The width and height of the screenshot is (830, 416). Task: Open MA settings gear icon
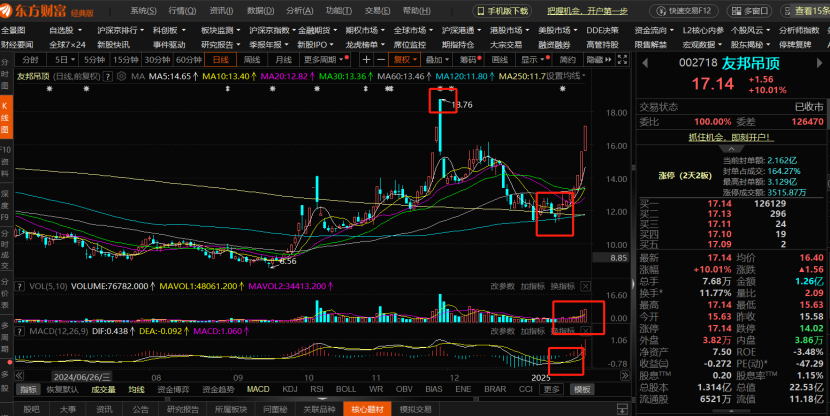pos(121,76)
